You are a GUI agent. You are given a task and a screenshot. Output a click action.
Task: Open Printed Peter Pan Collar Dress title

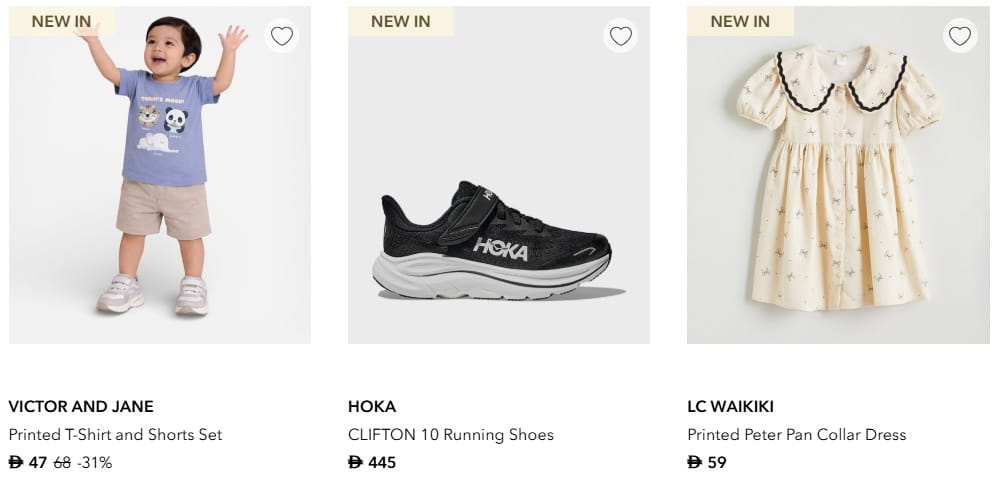796,435
